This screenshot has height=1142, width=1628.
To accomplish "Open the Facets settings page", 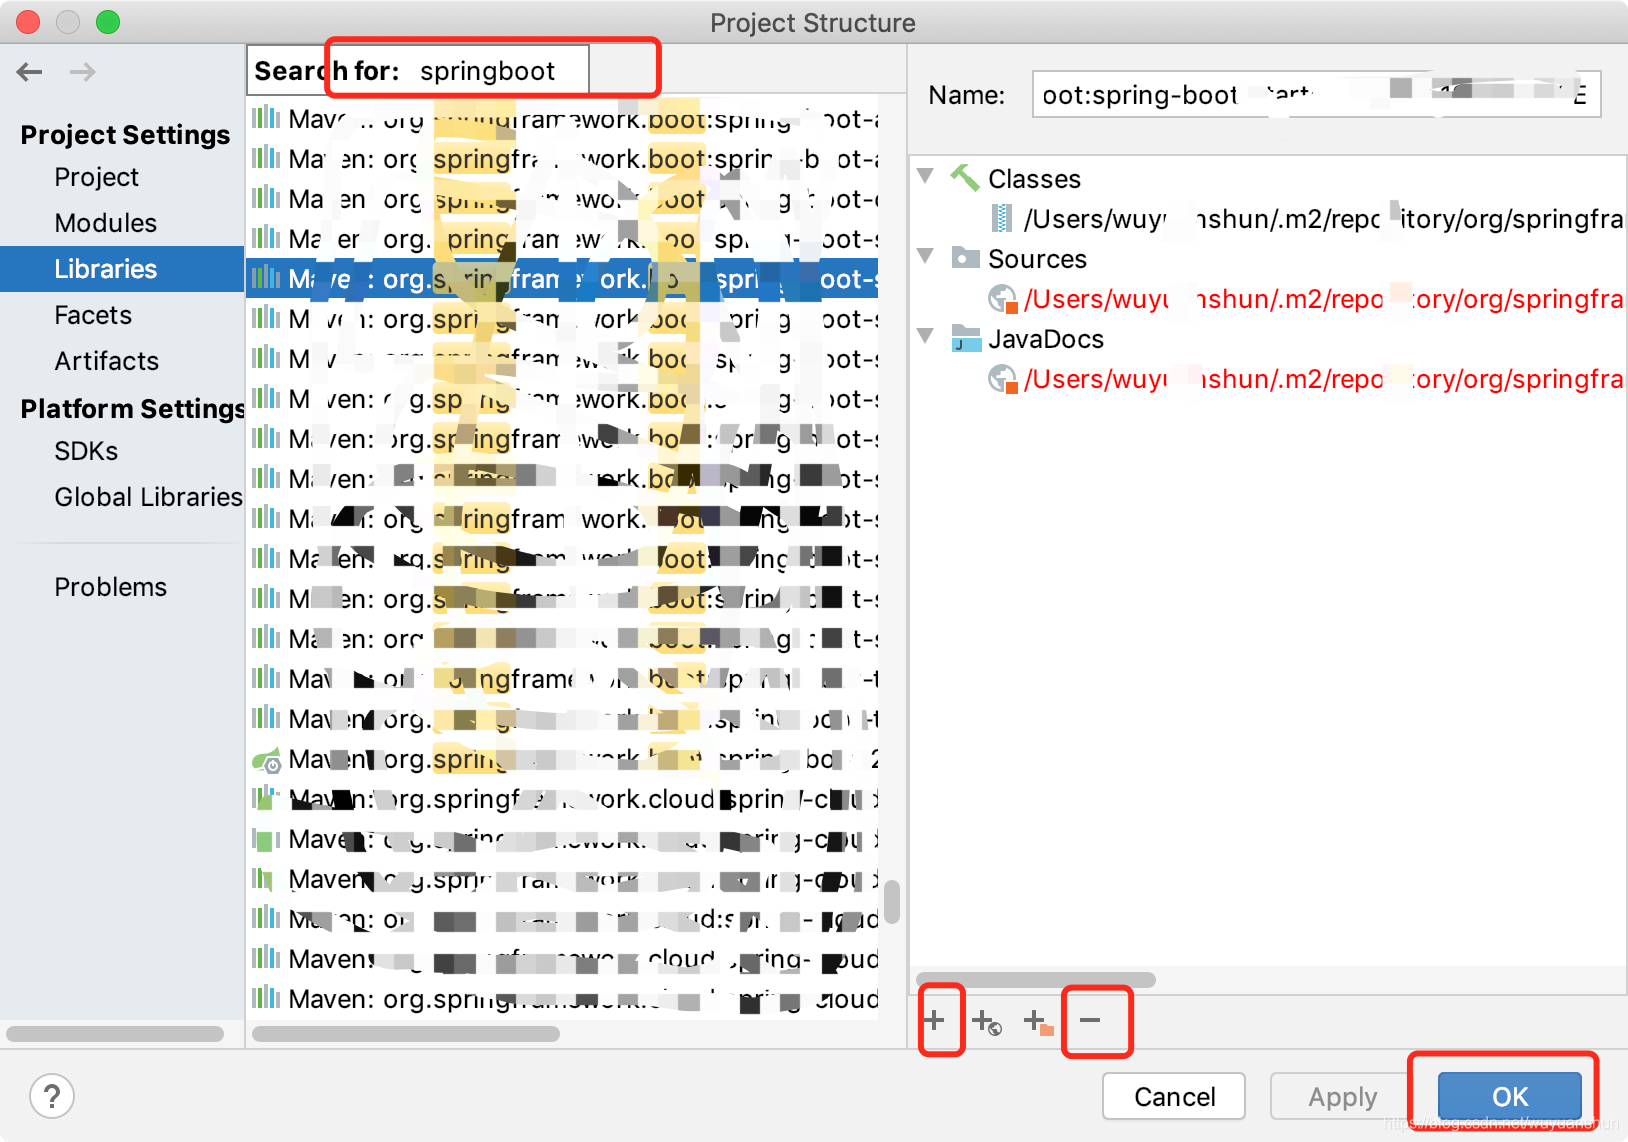I will coord(93,315).
